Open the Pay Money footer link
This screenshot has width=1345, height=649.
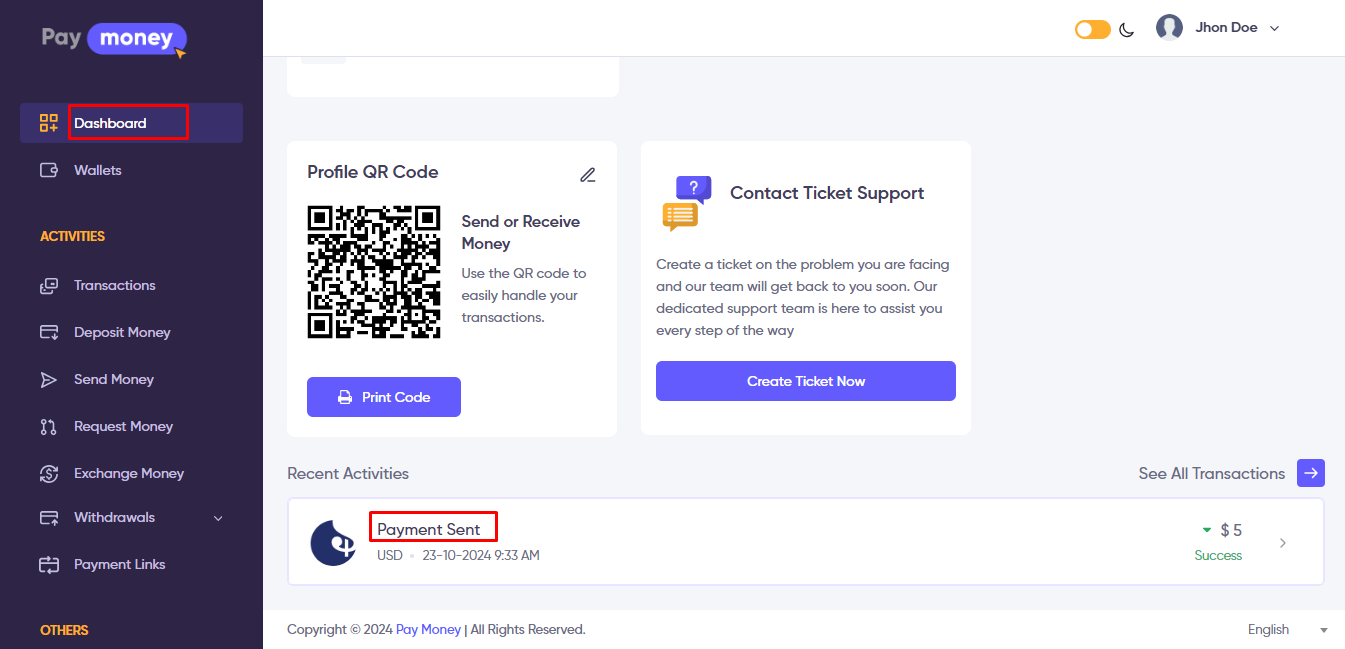click(428, 629)
